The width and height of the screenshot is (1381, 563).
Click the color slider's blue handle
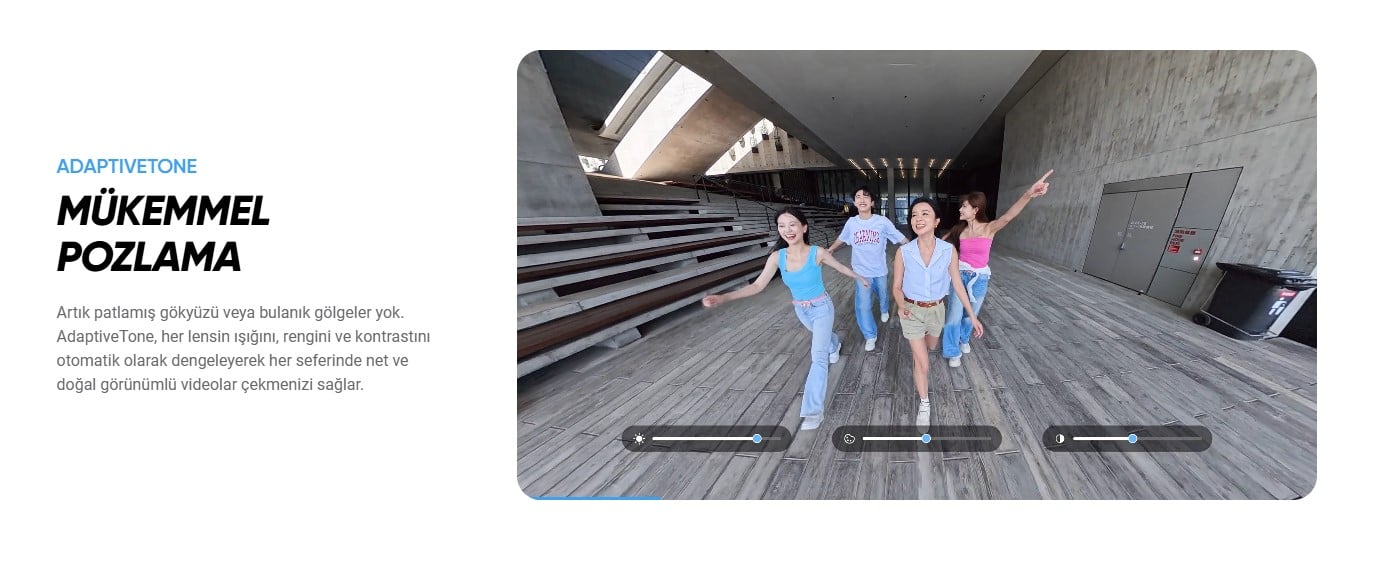(x=926, y=439)
